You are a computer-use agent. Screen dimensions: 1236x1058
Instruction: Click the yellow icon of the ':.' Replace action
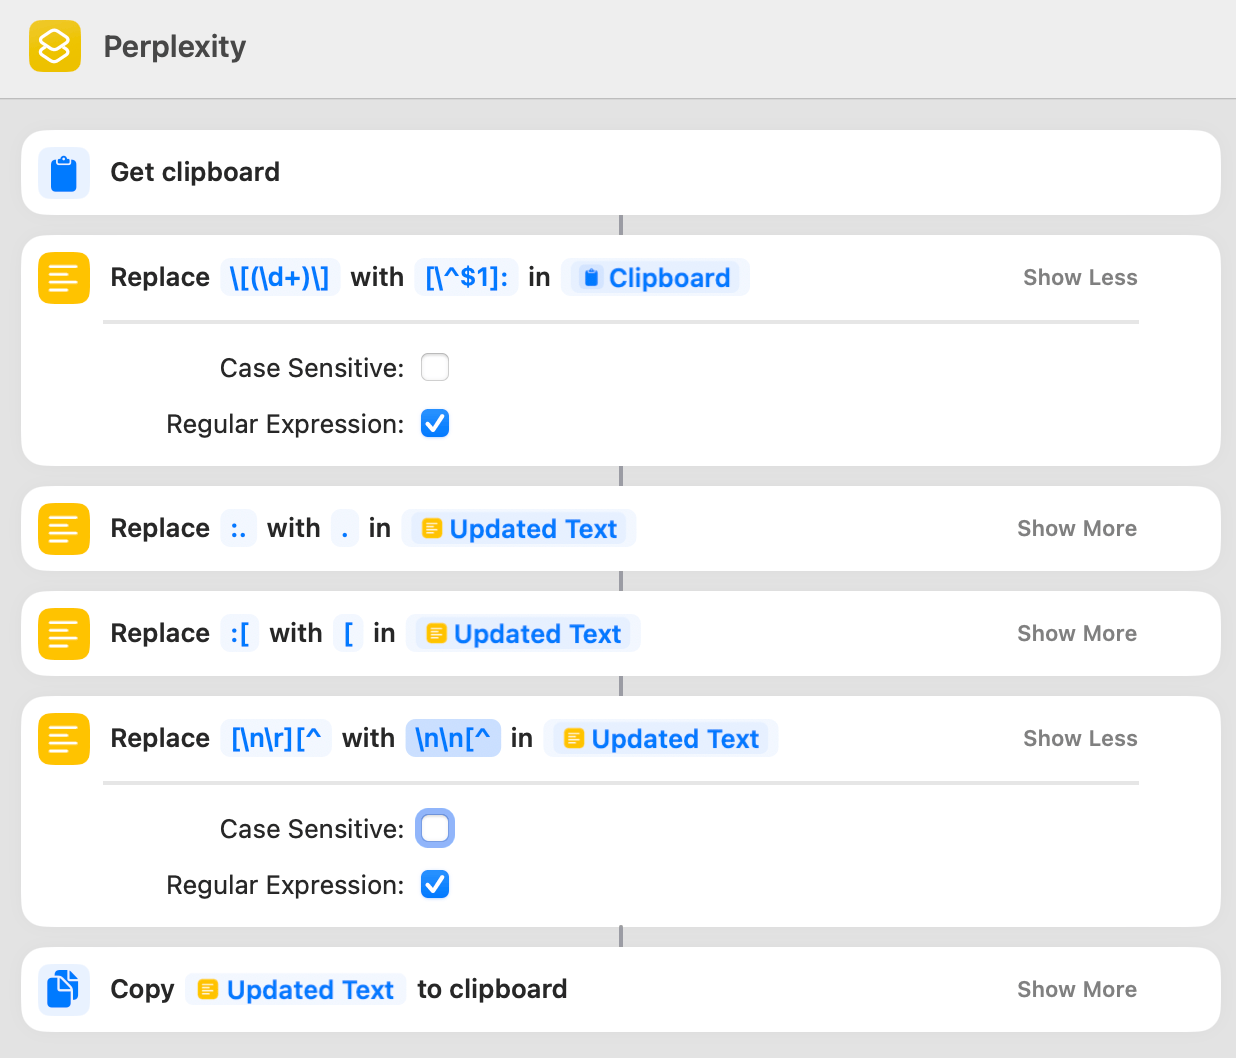[x=64, y=528]
